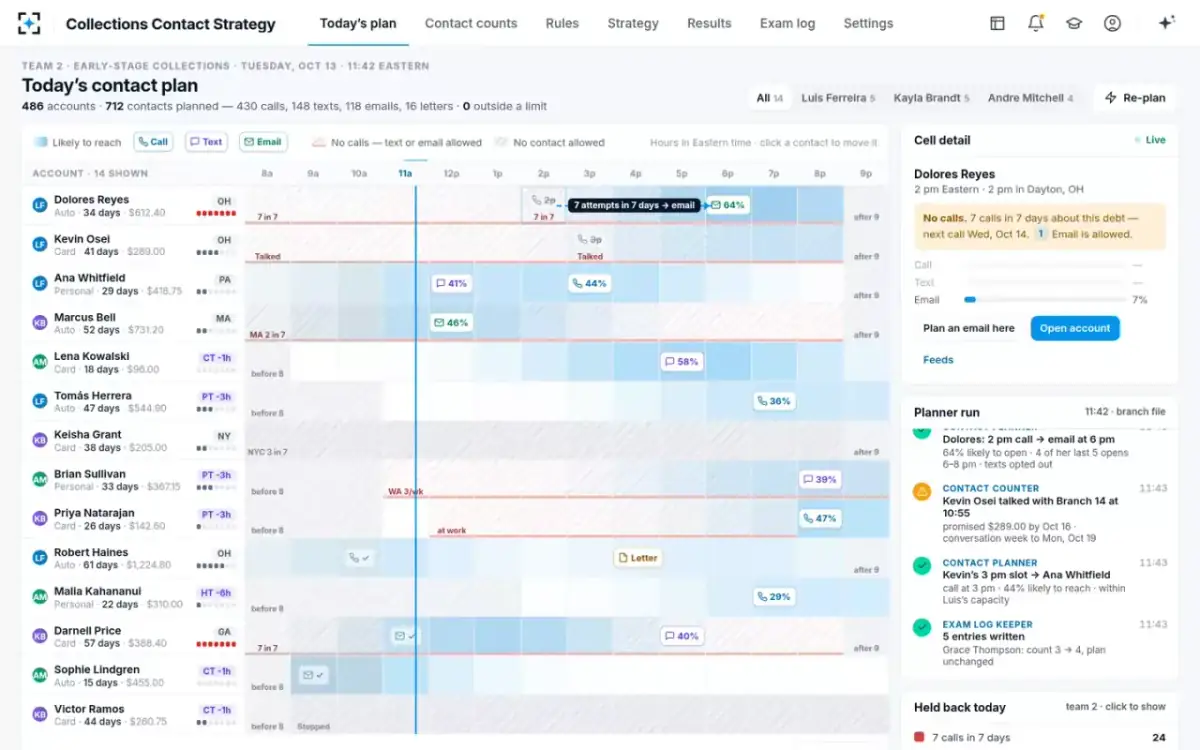1200x750 pixels.
Task: Toggle the Call channel filter
Action: (153, 142)
